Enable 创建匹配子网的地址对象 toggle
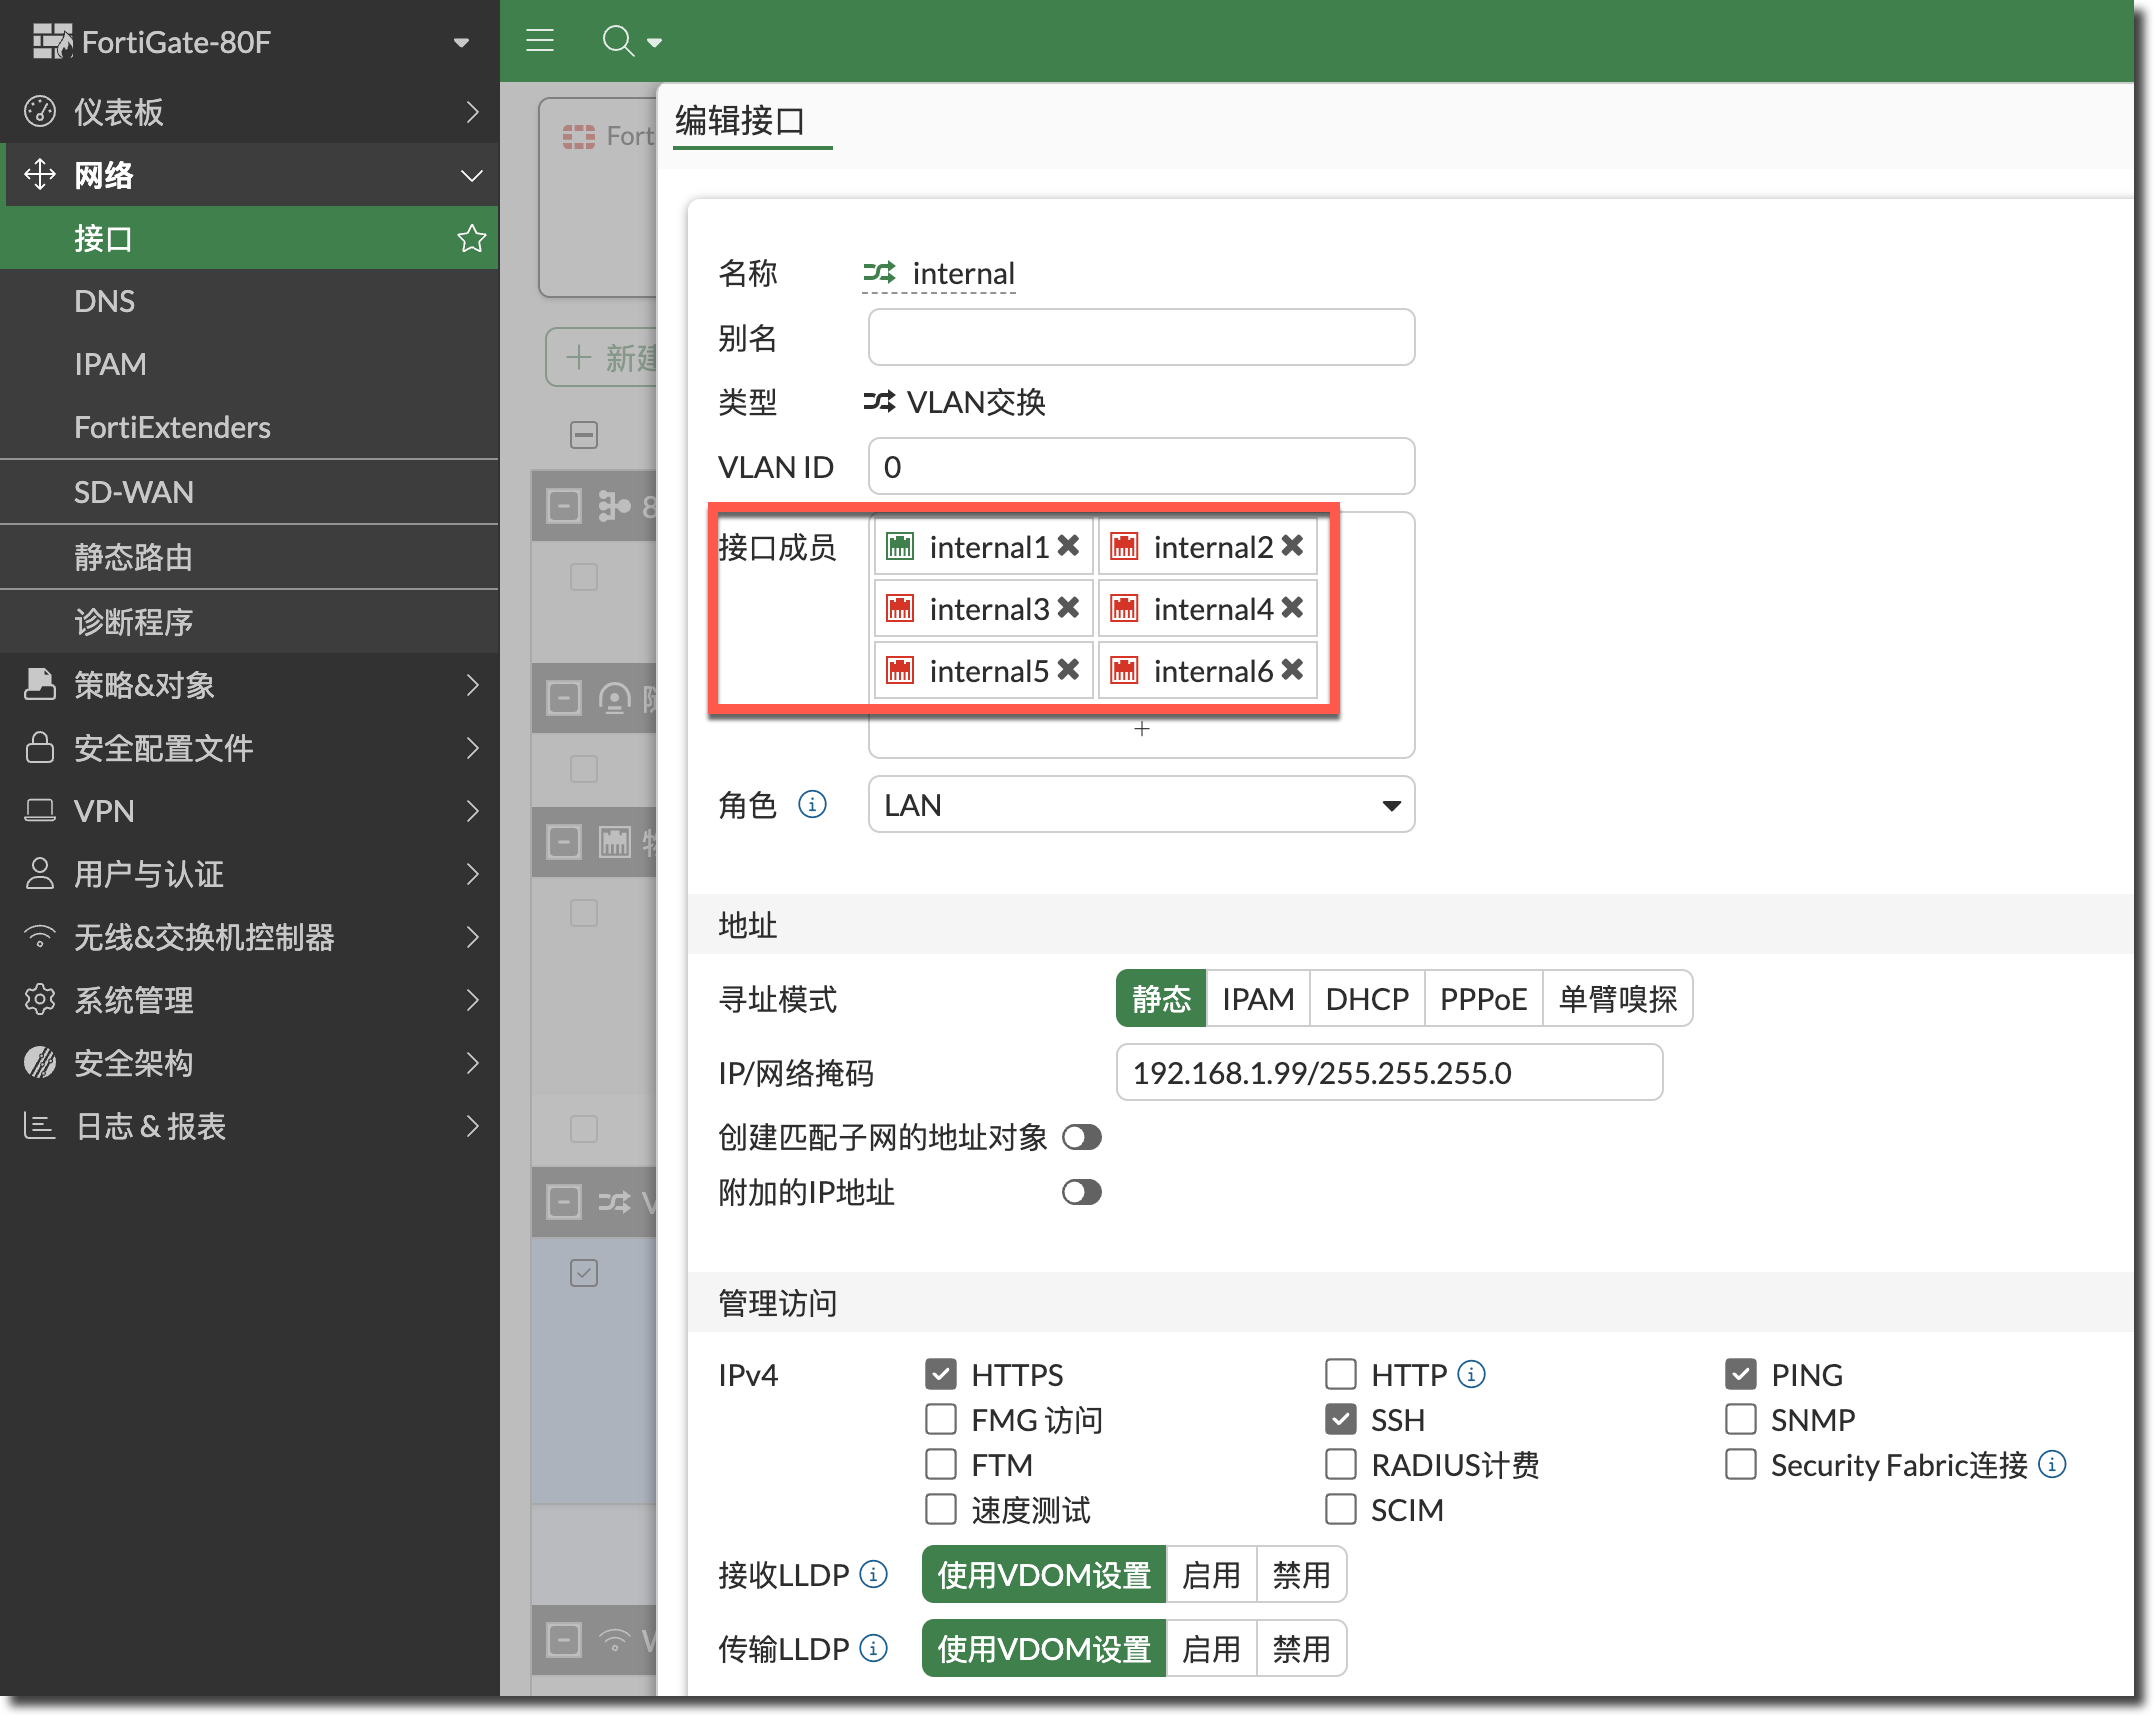 [1081, 1137]
